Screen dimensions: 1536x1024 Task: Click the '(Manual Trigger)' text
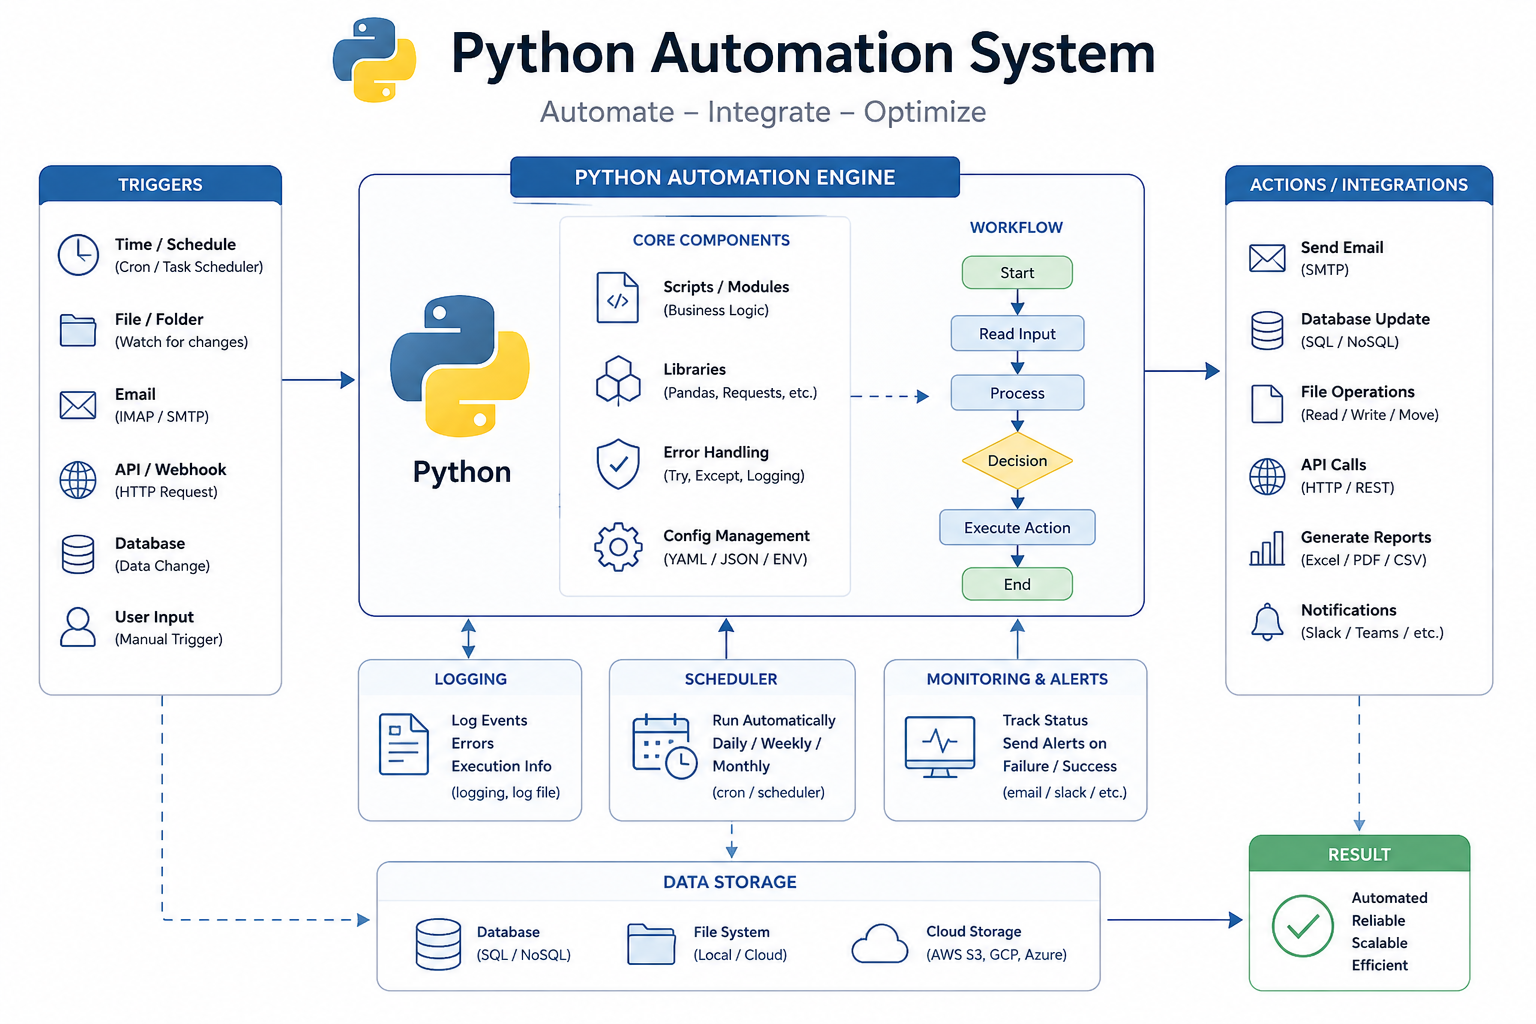[169, 639]
